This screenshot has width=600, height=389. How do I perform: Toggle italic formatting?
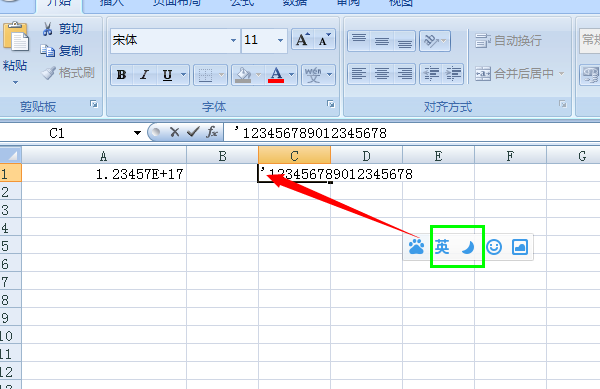pyautogui.click(x=144, y=75)
